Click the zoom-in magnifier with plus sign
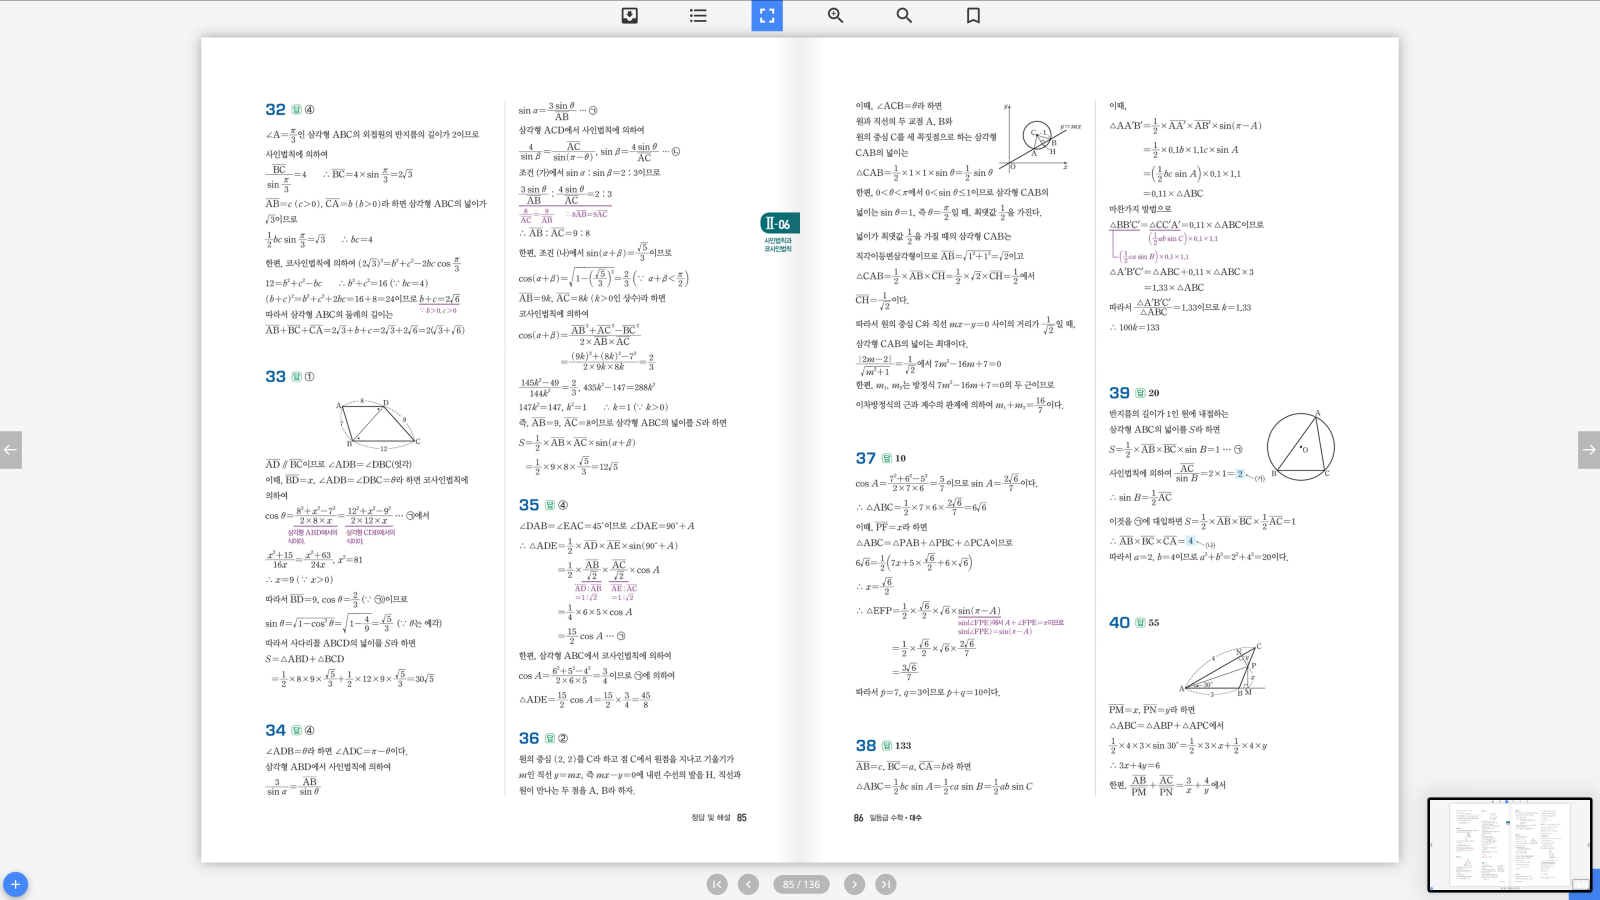Image resolution: width=1600 pixels, height=900 pixels. pyautogui.click(x=835, y=16)
